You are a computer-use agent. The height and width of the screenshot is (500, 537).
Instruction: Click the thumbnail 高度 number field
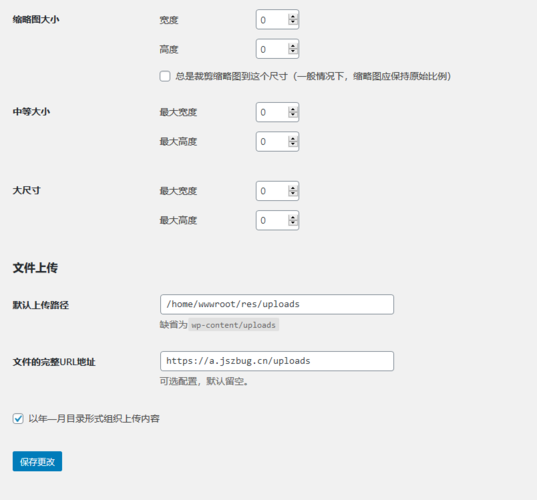[x=277, y=49]
